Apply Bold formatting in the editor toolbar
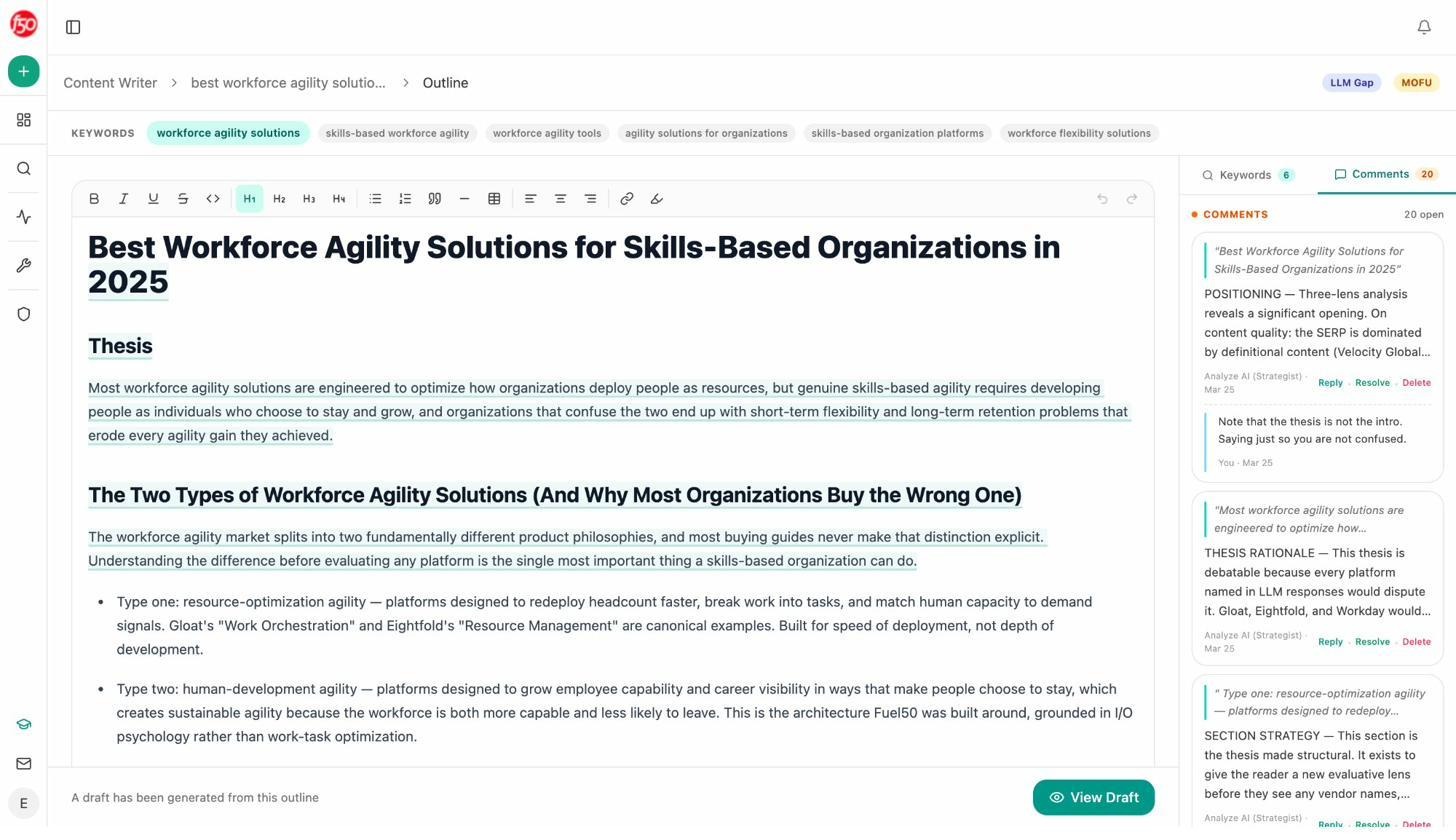Viewport: 1456px width, 840px height. point(93,198)
